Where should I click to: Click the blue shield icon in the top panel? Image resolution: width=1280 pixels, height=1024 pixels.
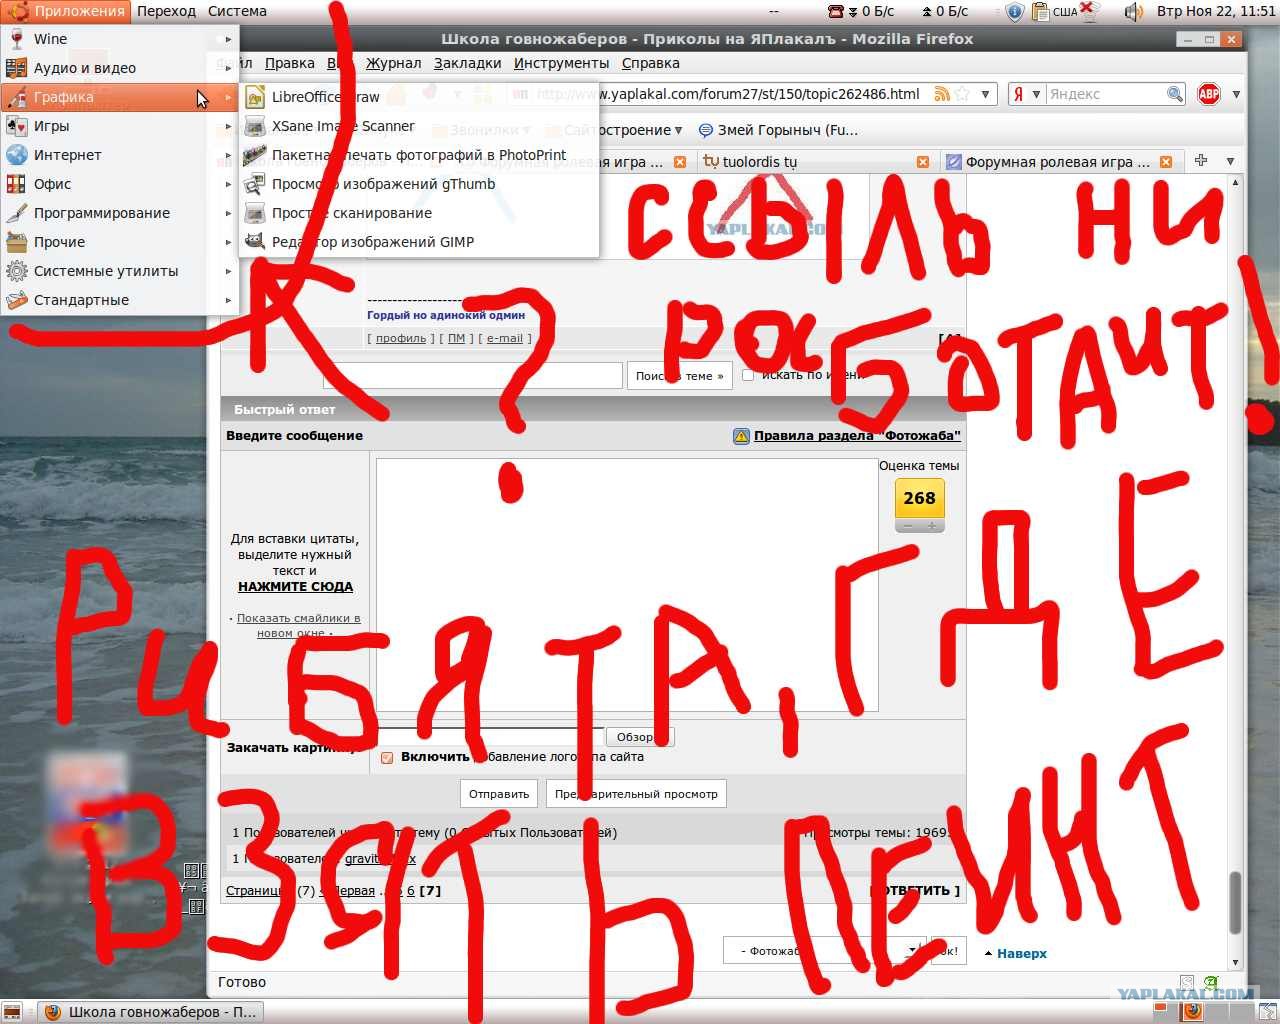[x=1014, y=12]
